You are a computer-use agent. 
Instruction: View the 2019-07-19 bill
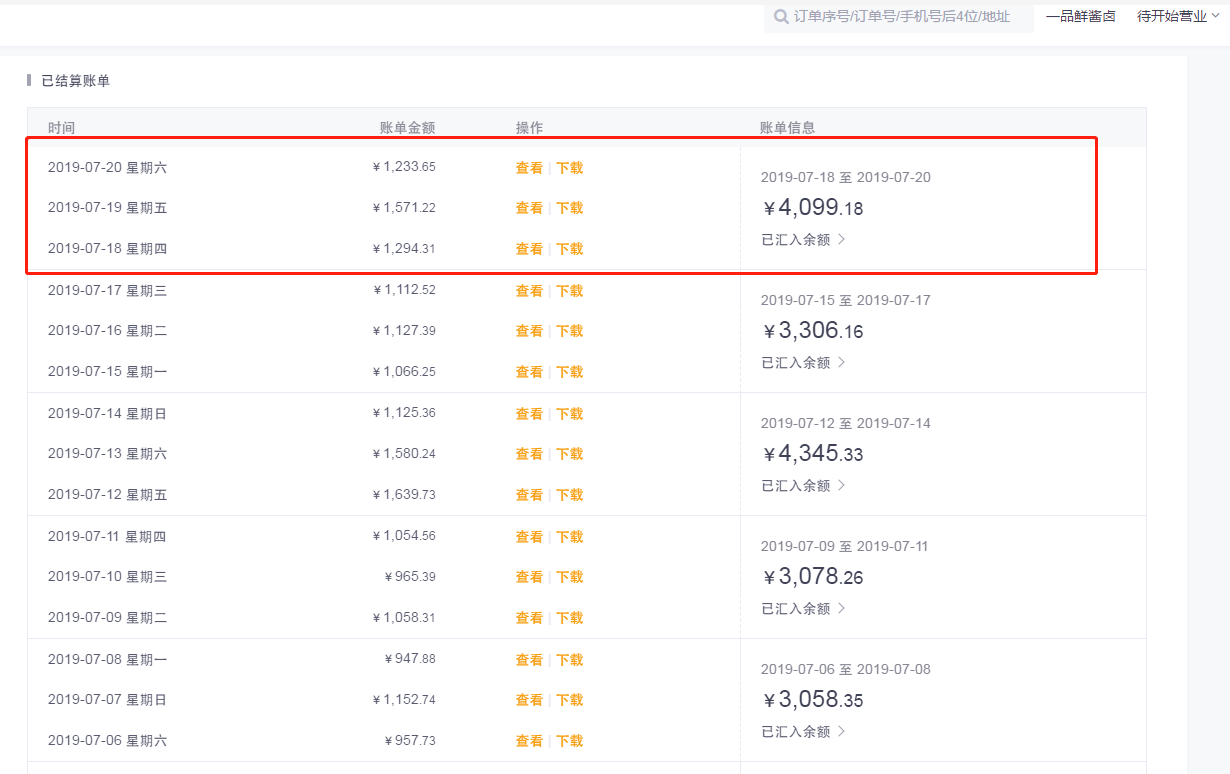point(529,208)
